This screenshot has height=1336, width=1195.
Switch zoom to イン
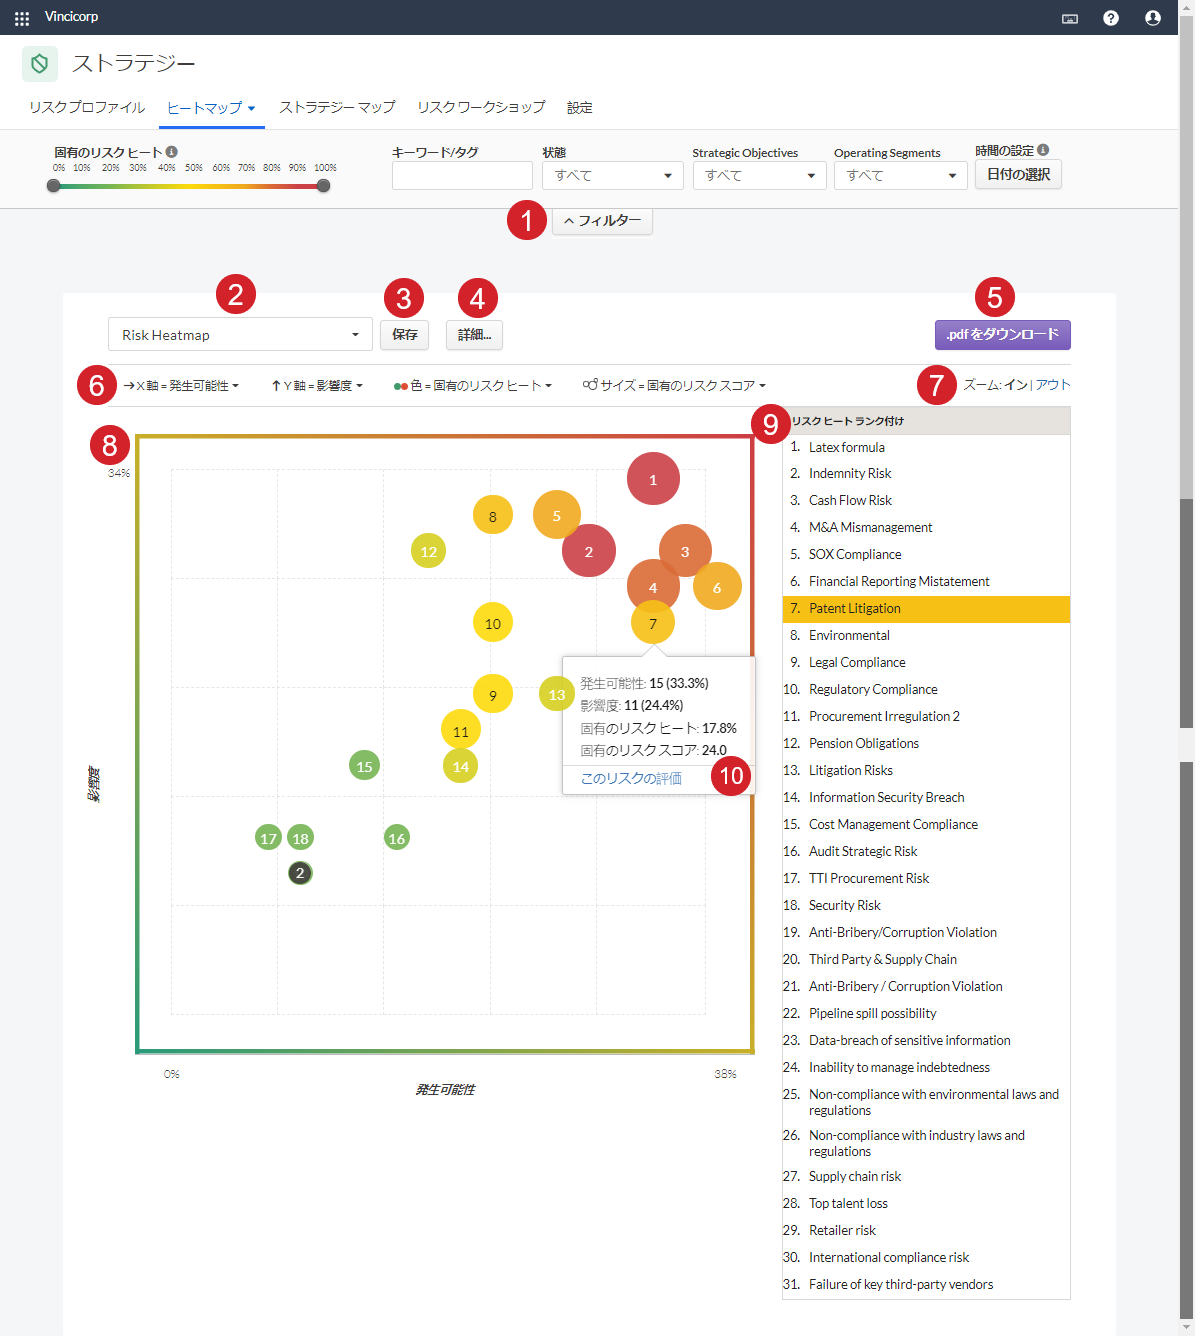1015,385
